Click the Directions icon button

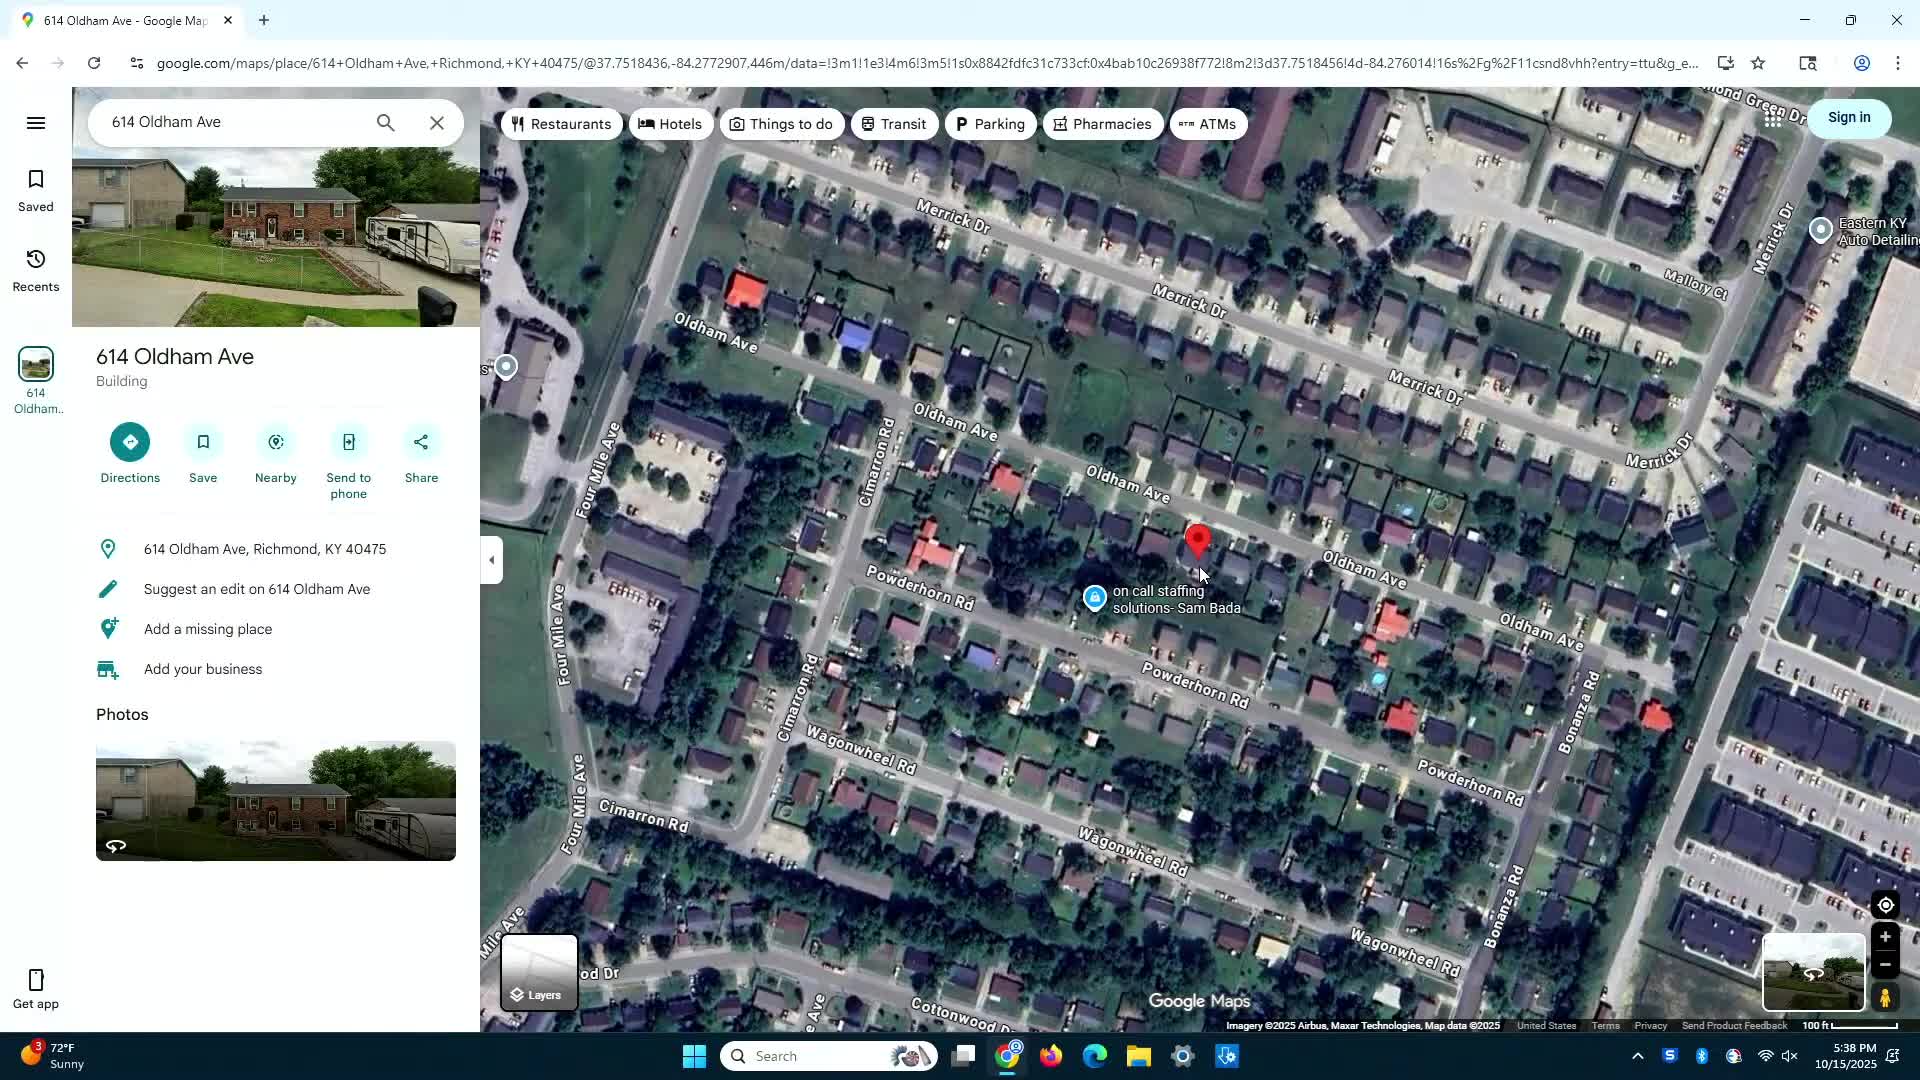[130, 442]
